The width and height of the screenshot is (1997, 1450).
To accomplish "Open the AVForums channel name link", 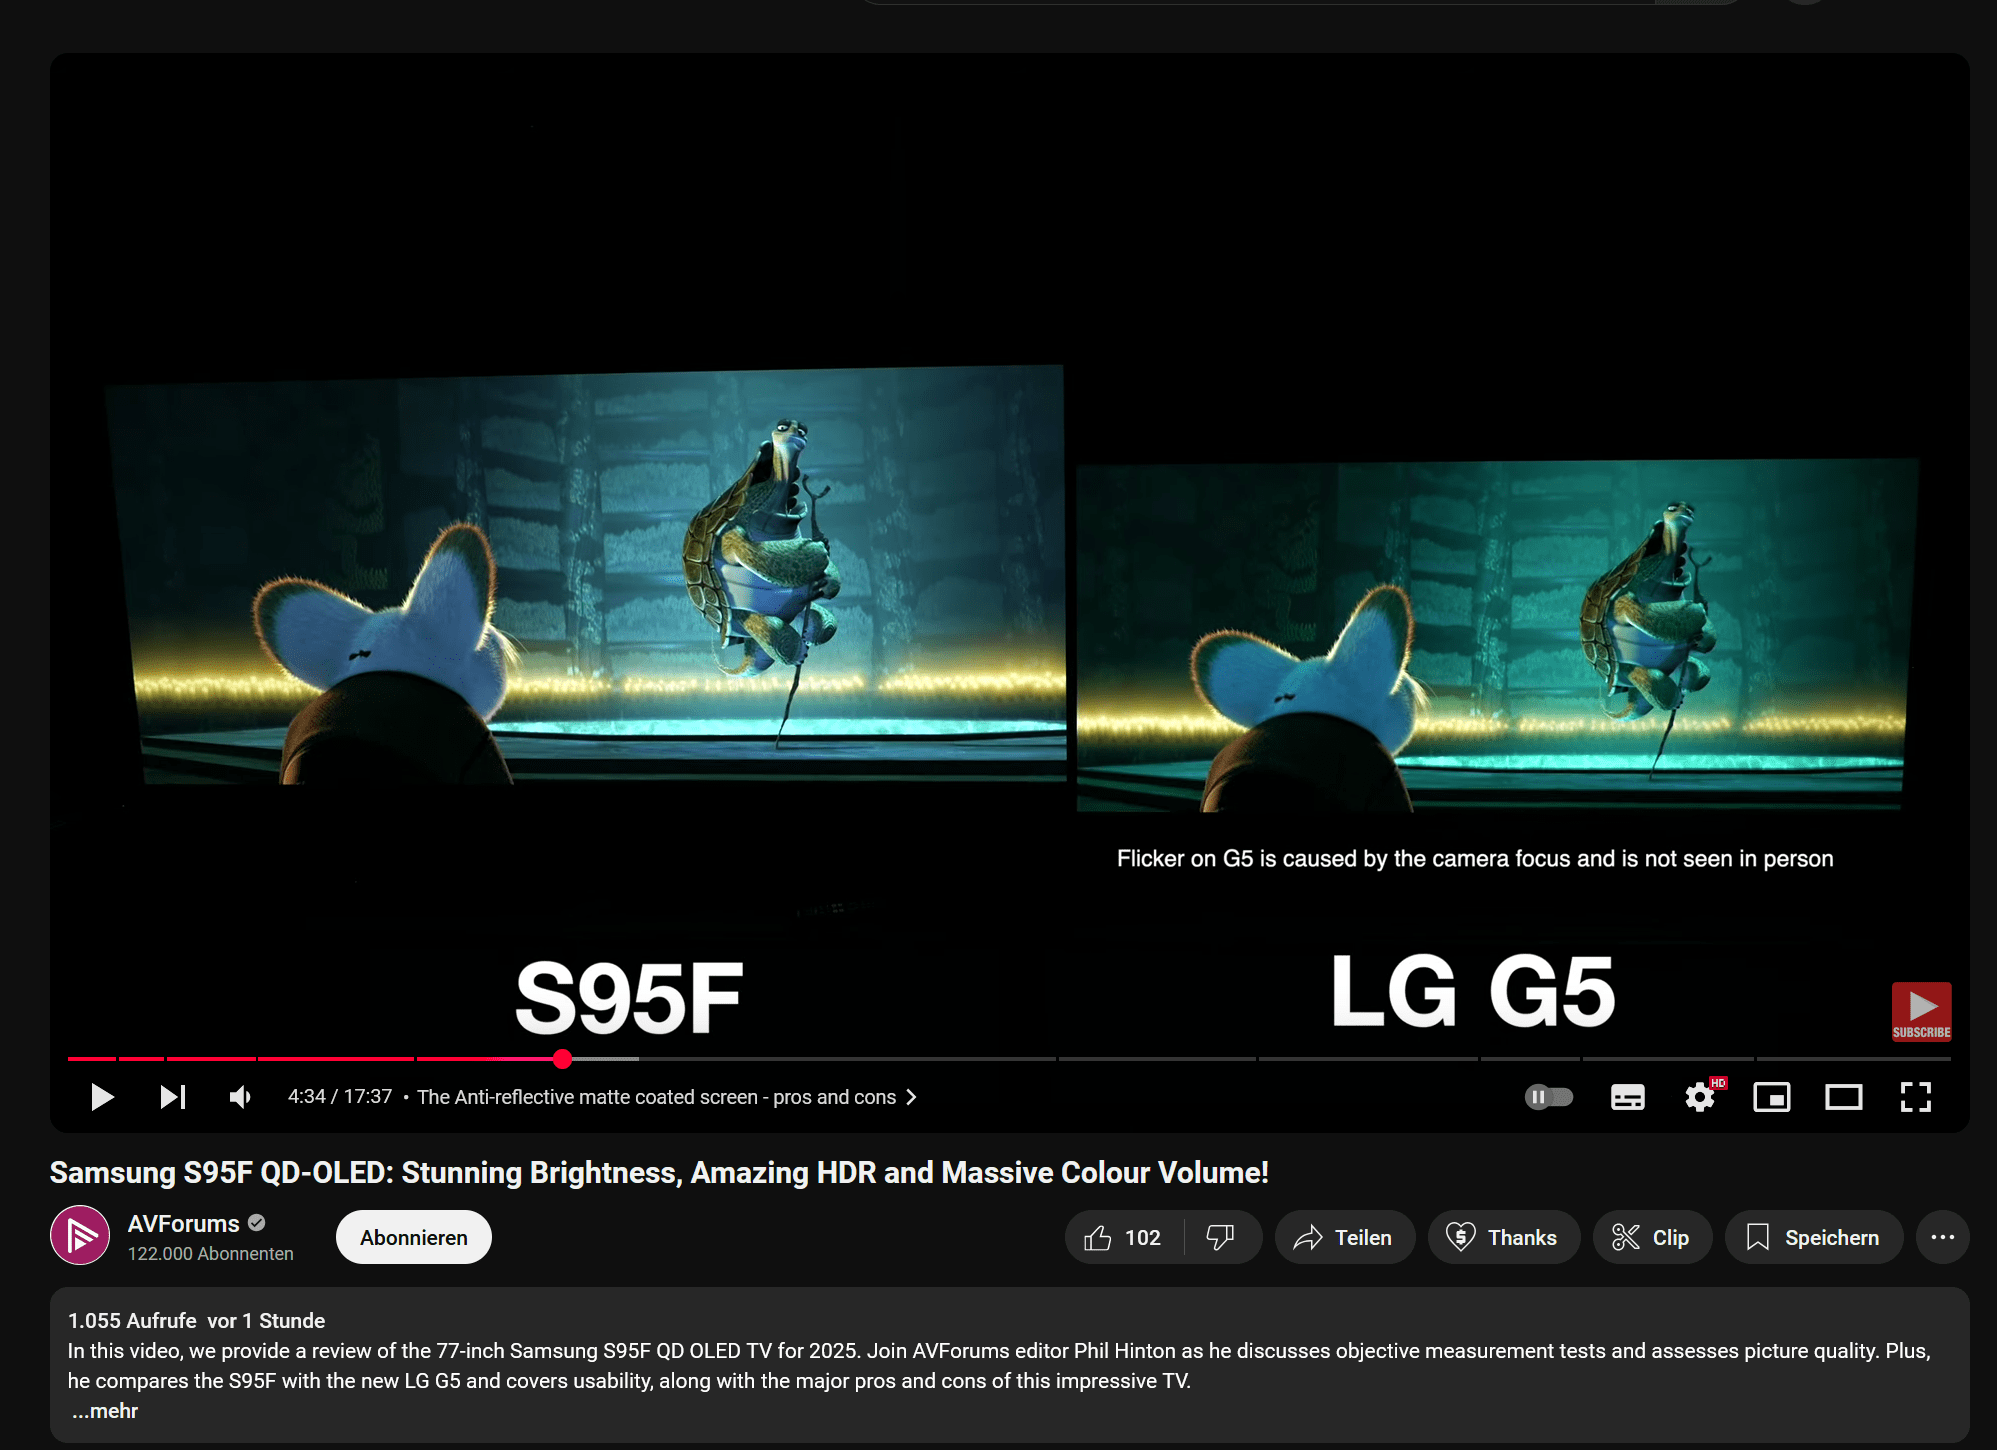I will [x=184, y=1224].
